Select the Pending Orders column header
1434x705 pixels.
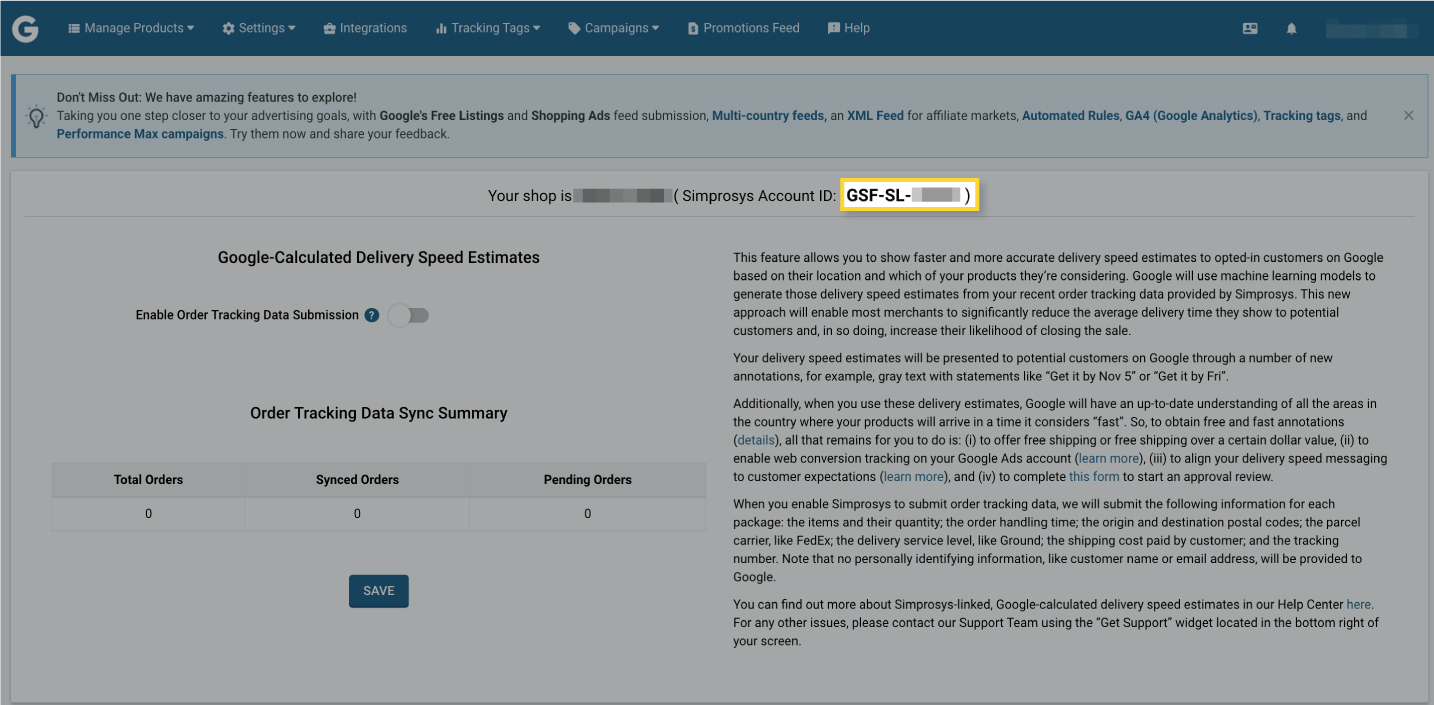coord(588,480)
